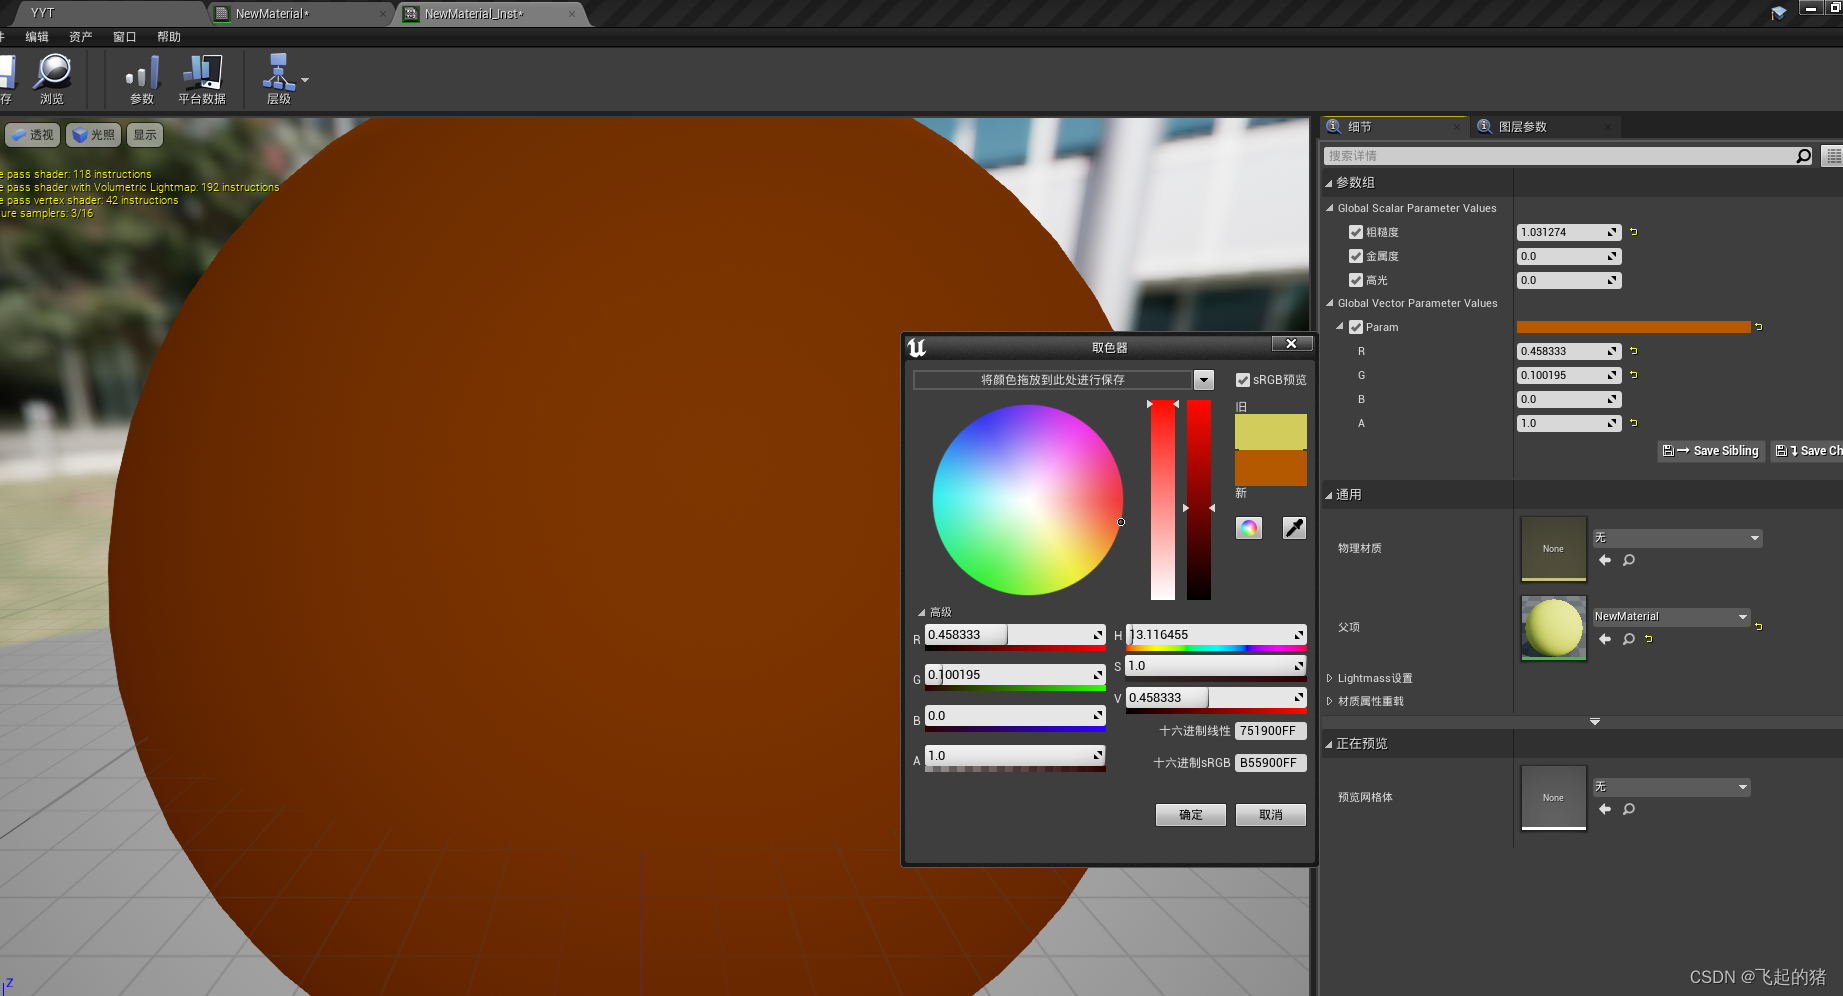Switch to the NewMaterial_Inst* tab

coord(489,14)
